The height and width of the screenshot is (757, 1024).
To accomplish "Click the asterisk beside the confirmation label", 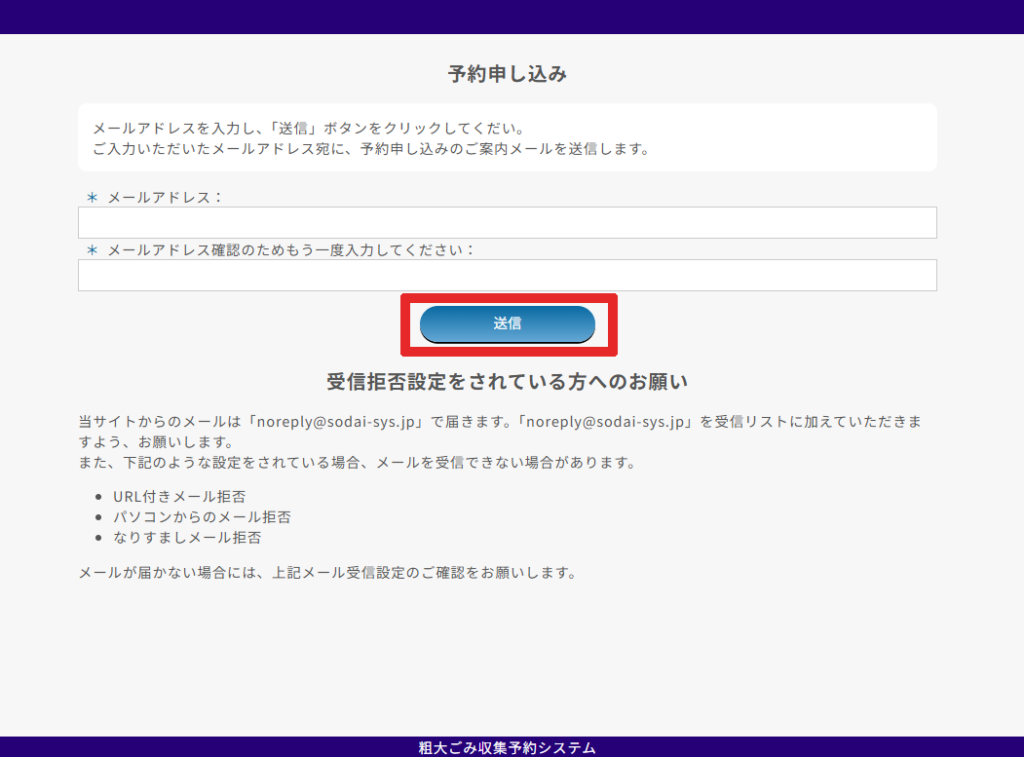I will tap(92, 250).
